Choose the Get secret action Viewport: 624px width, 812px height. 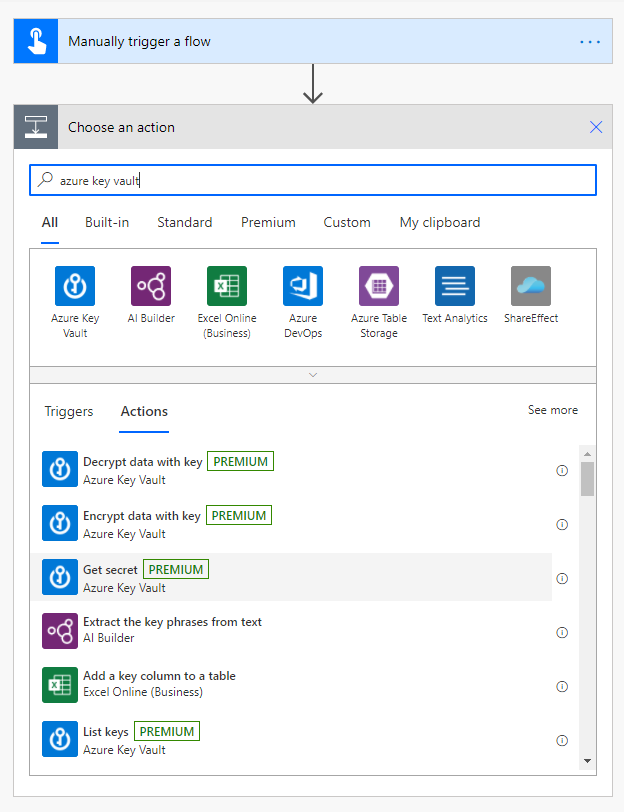(x=291, y=577)
